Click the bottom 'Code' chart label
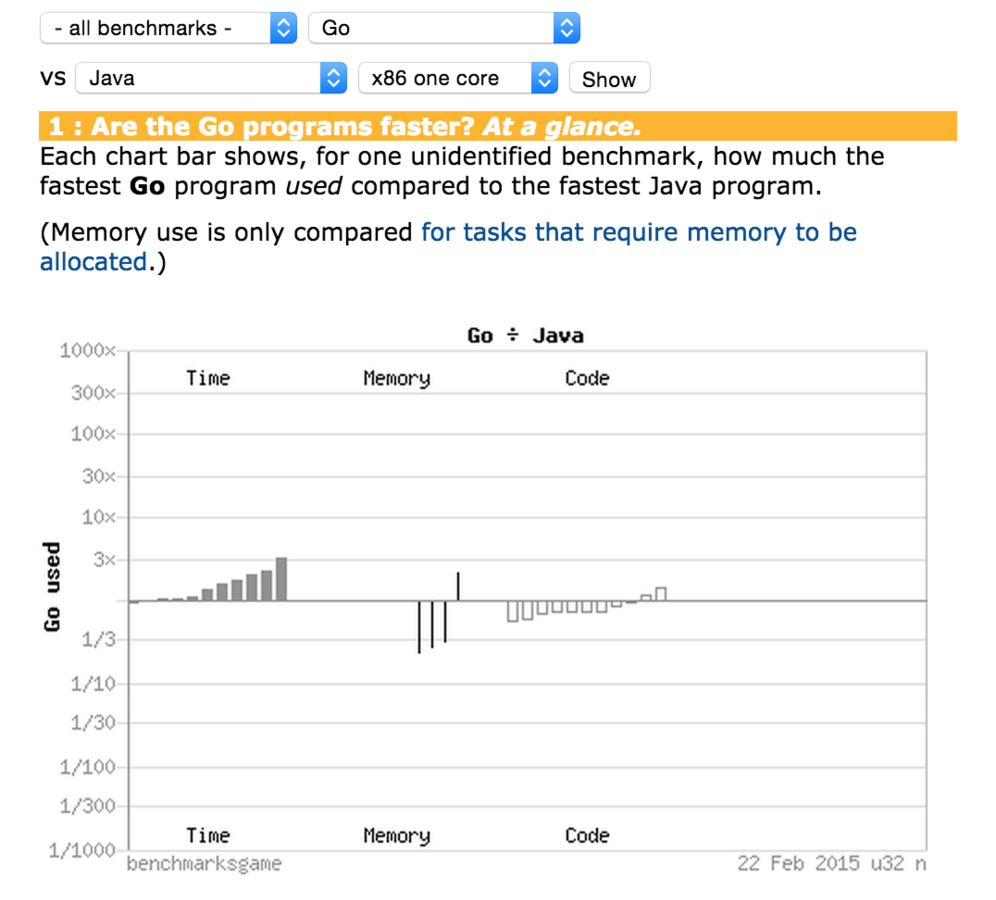 [587, 835]
